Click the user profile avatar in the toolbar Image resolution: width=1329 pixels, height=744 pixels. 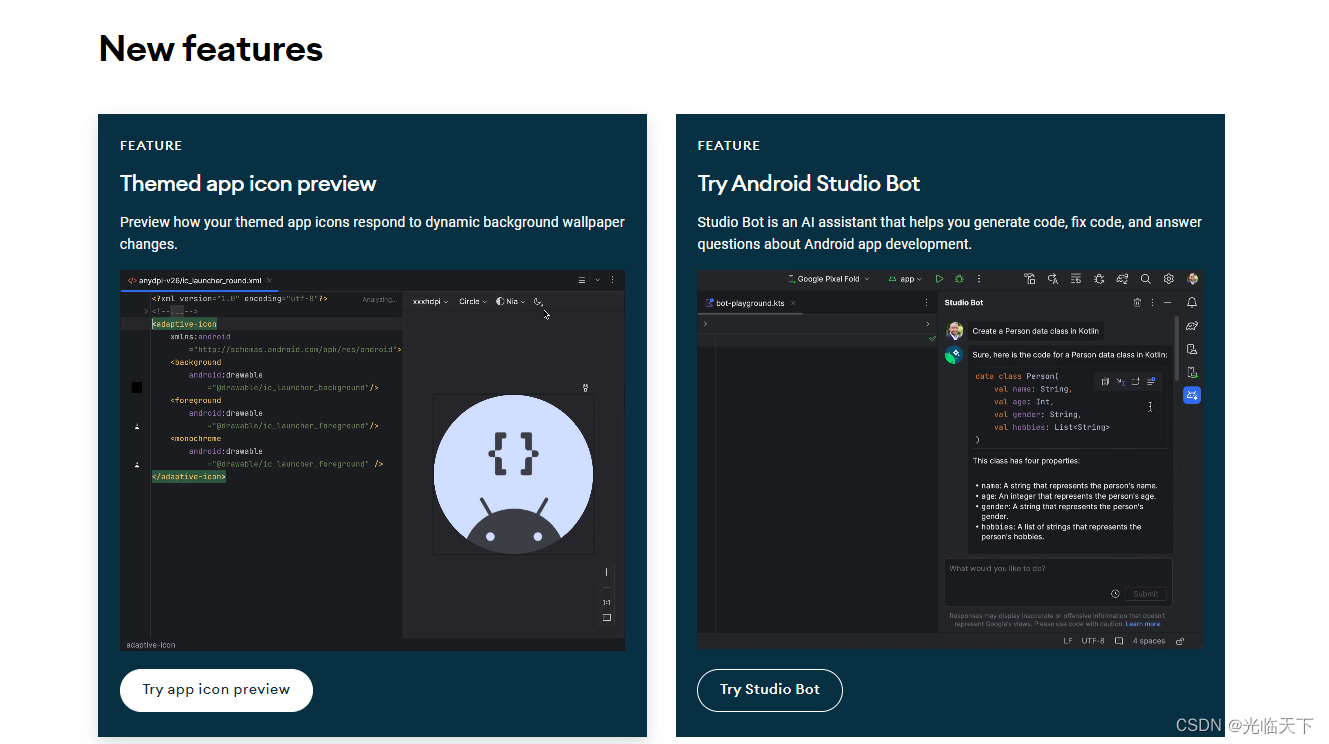tap(1193, 279)
